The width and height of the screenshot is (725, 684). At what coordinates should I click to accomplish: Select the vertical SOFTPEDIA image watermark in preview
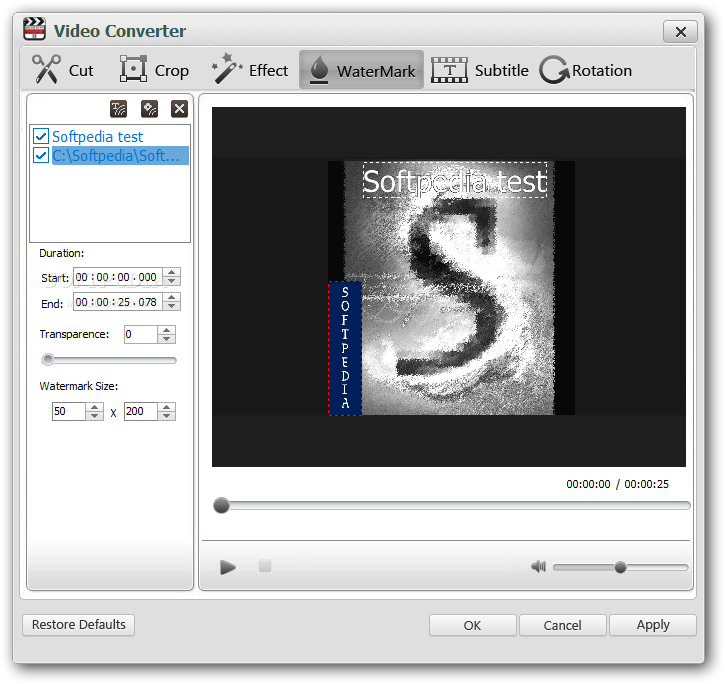click(345, 348)
